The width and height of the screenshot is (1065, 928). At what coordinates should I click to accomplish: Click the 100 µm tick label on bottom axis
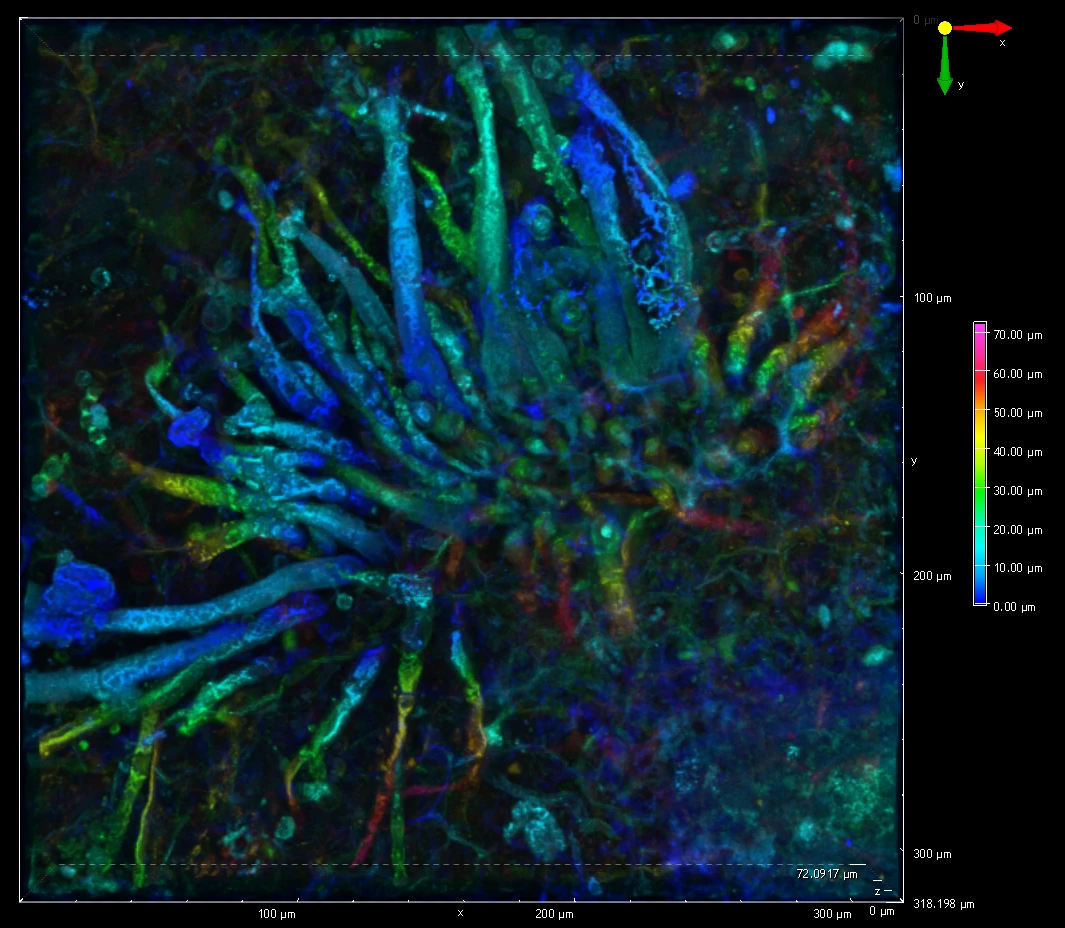coord(276,914)
